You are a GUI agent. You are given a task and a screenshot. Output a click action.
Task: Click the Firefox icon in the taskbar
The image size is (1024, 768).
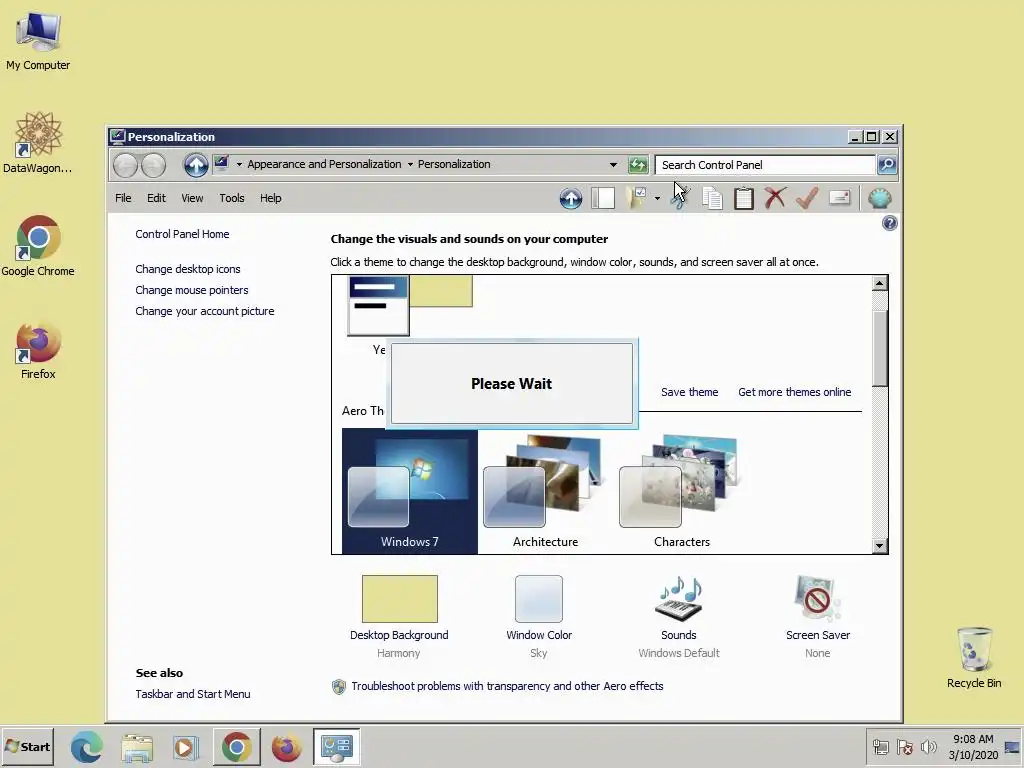286,747
